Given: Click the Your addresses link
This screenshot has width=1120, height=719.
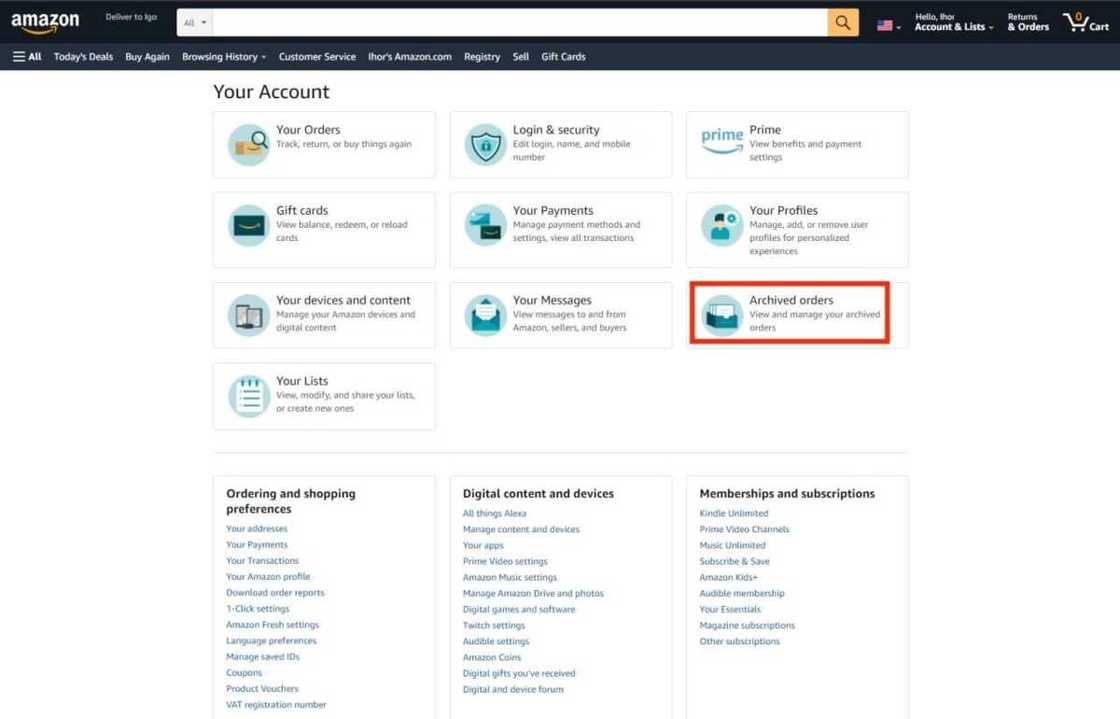Looking at the screenshot, I should pos(256,529).
